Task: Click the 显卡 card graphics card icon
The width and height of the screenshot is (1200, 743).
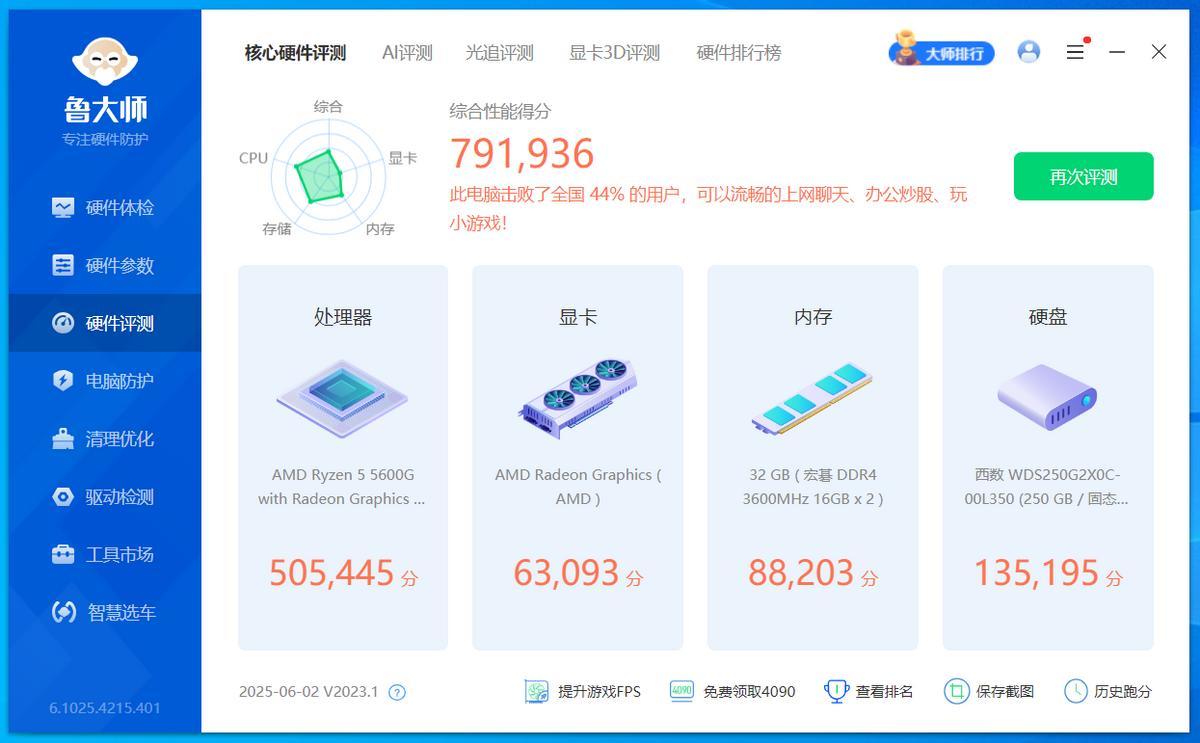Action: [577, 397]
